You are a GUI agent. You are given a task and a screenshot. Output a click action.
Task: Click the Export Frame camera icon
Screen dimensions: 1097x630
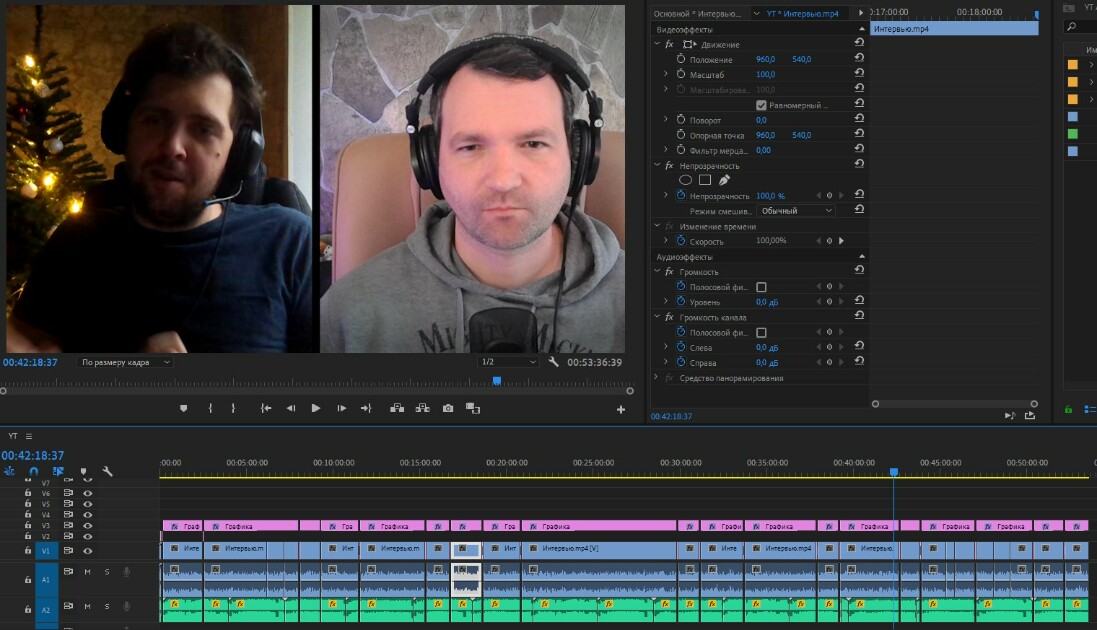(x=448, y=408)
